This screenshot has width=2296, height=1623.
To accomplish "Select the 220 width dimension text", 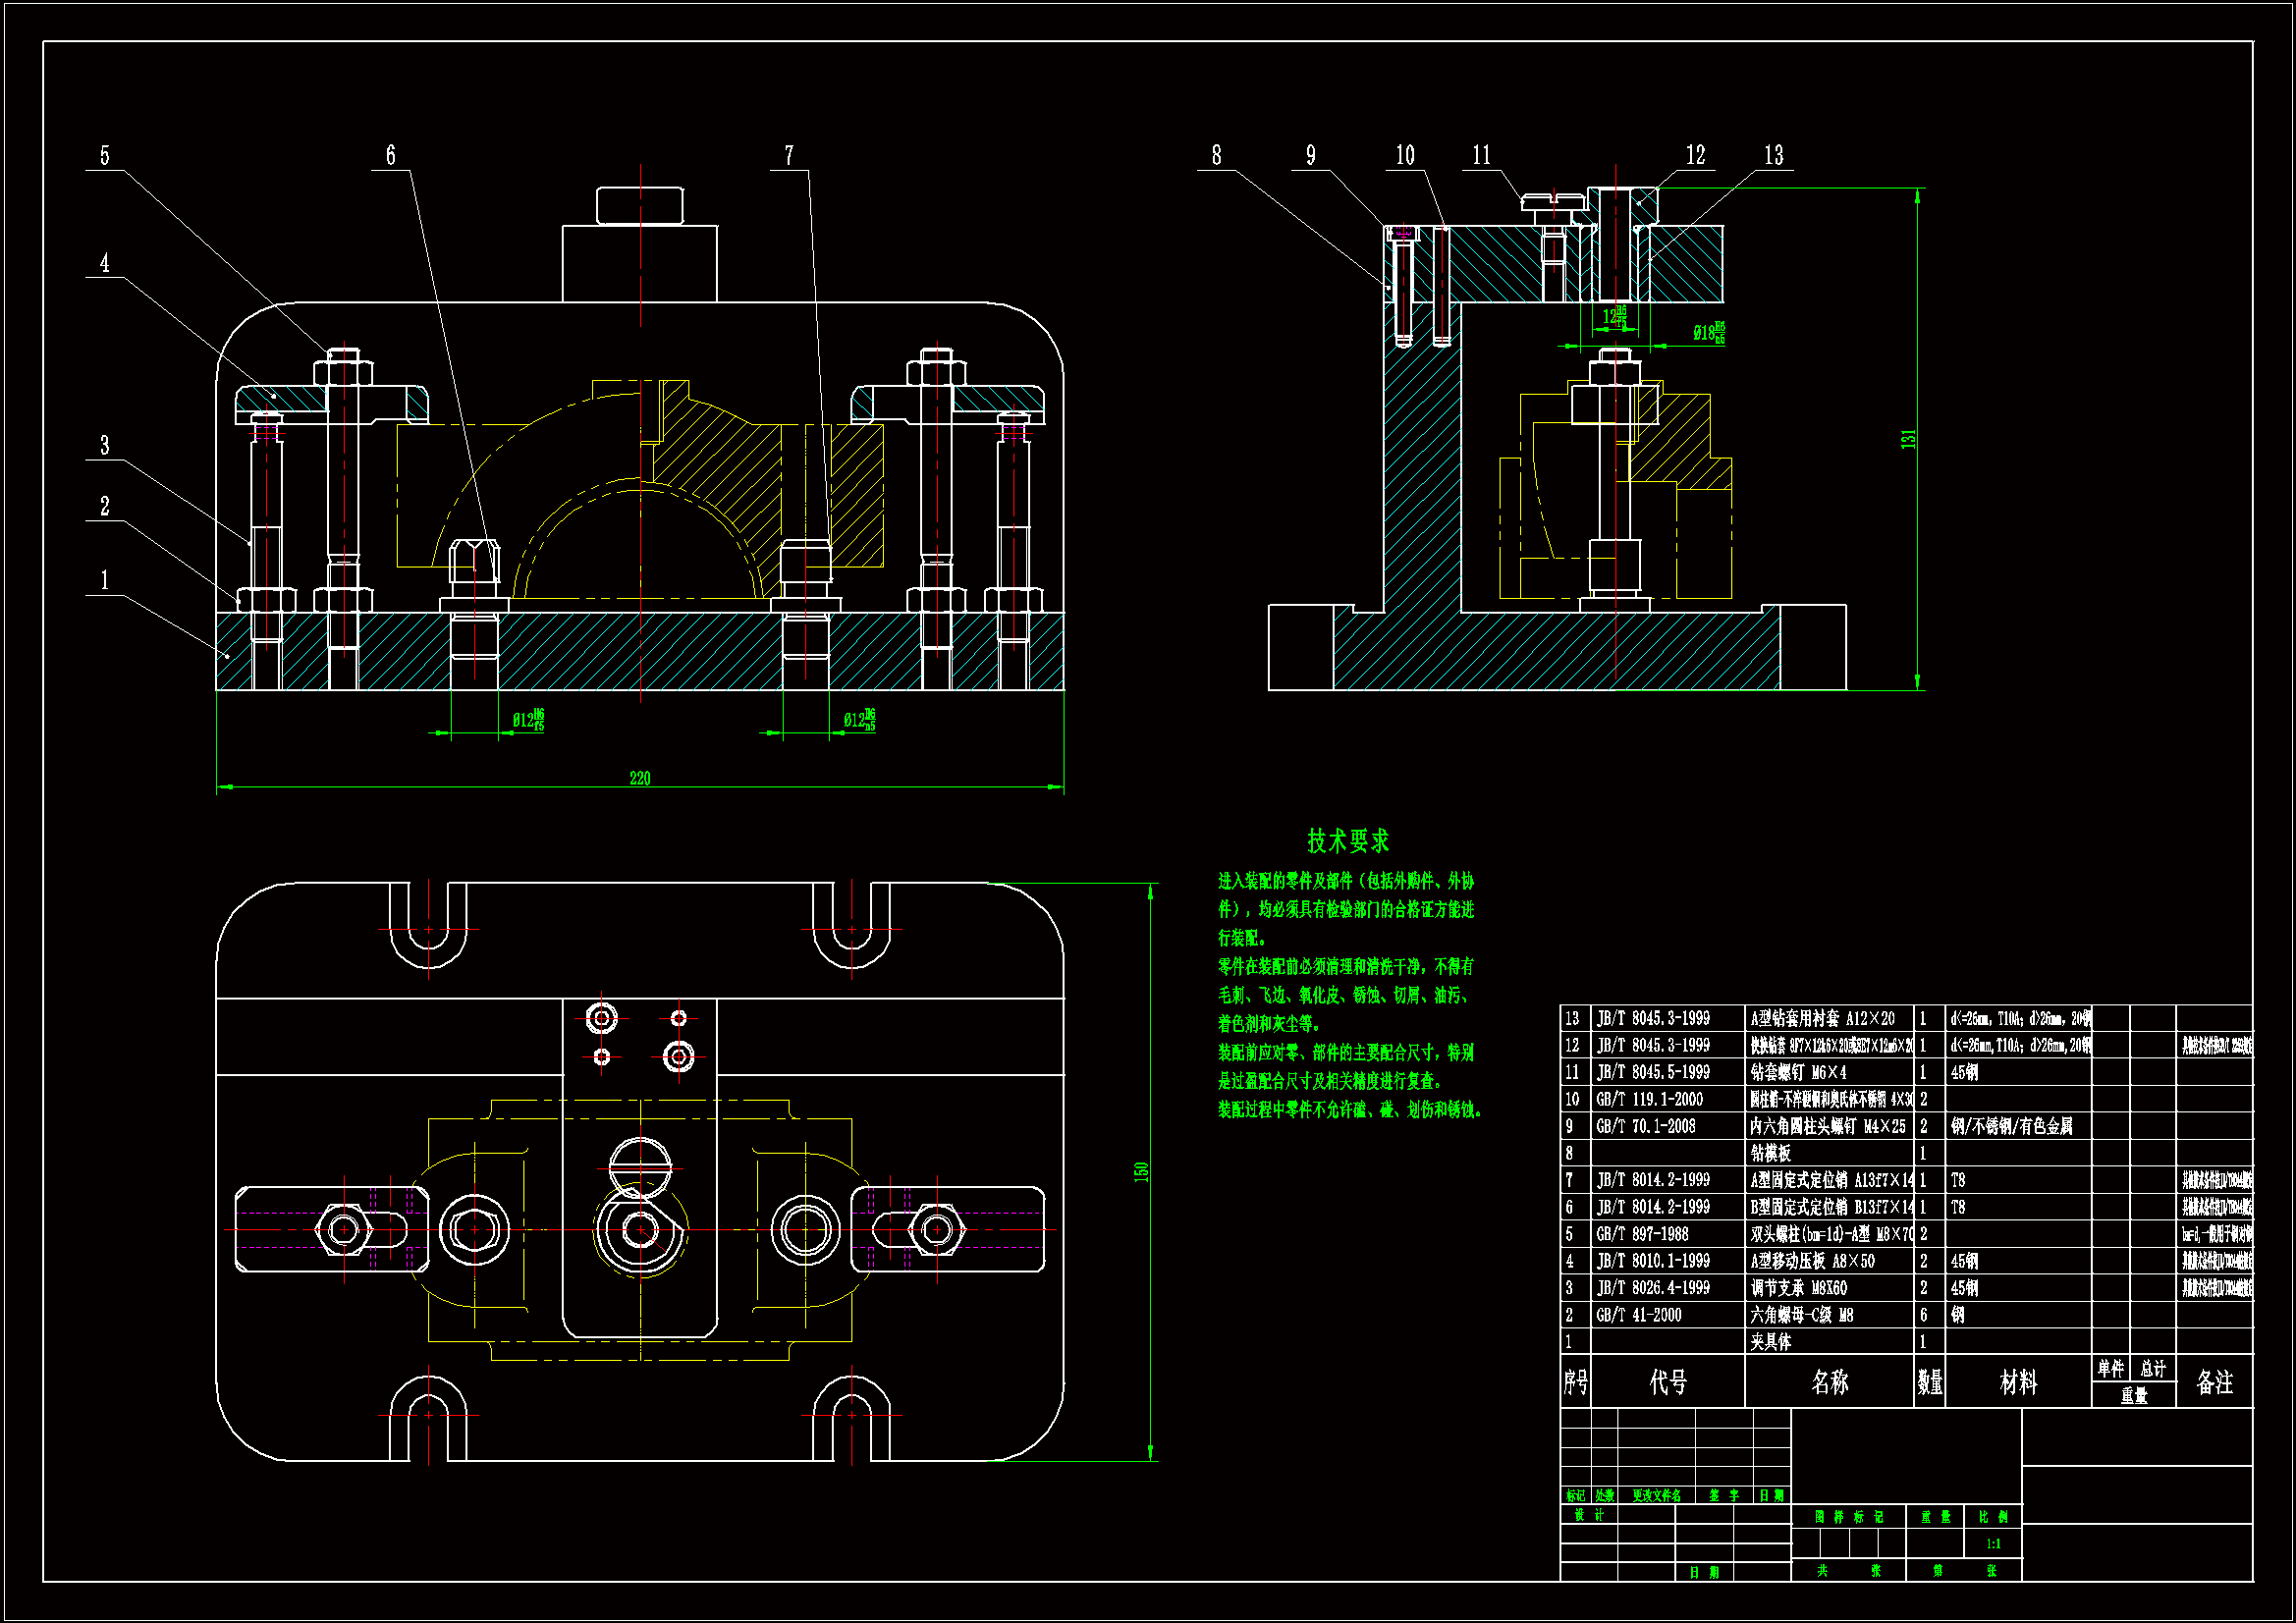I will [x=640, y=778].
